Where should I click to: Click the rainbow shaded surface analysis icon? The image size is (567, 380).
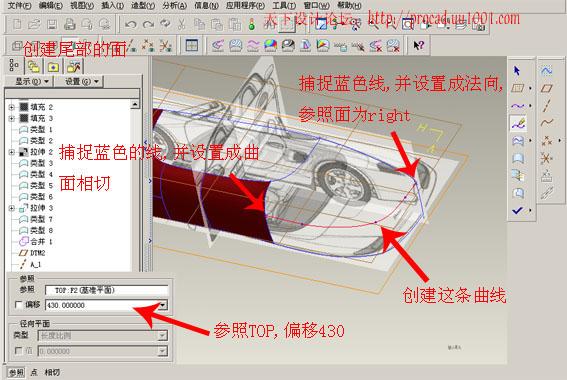click(x=270, y=45)
